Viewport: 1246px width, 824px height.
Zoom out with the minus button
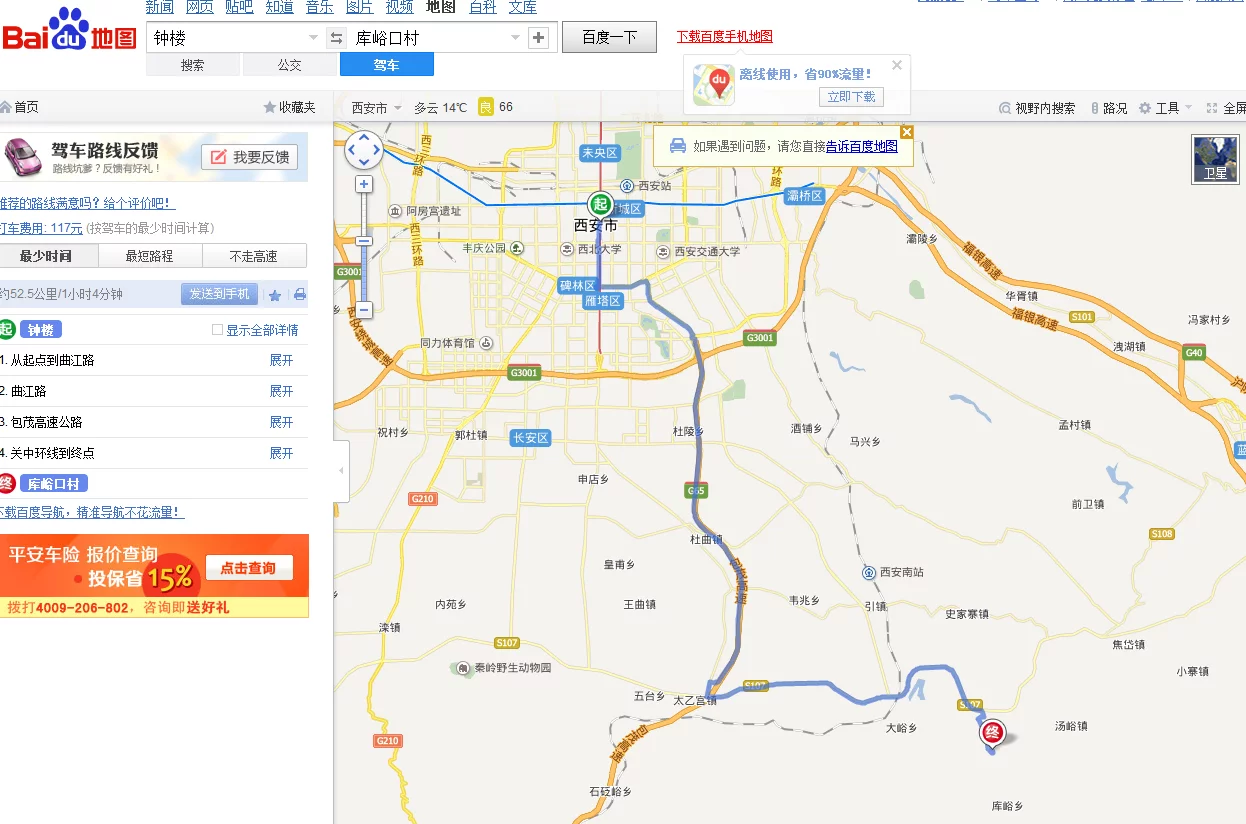pos(364,310)
